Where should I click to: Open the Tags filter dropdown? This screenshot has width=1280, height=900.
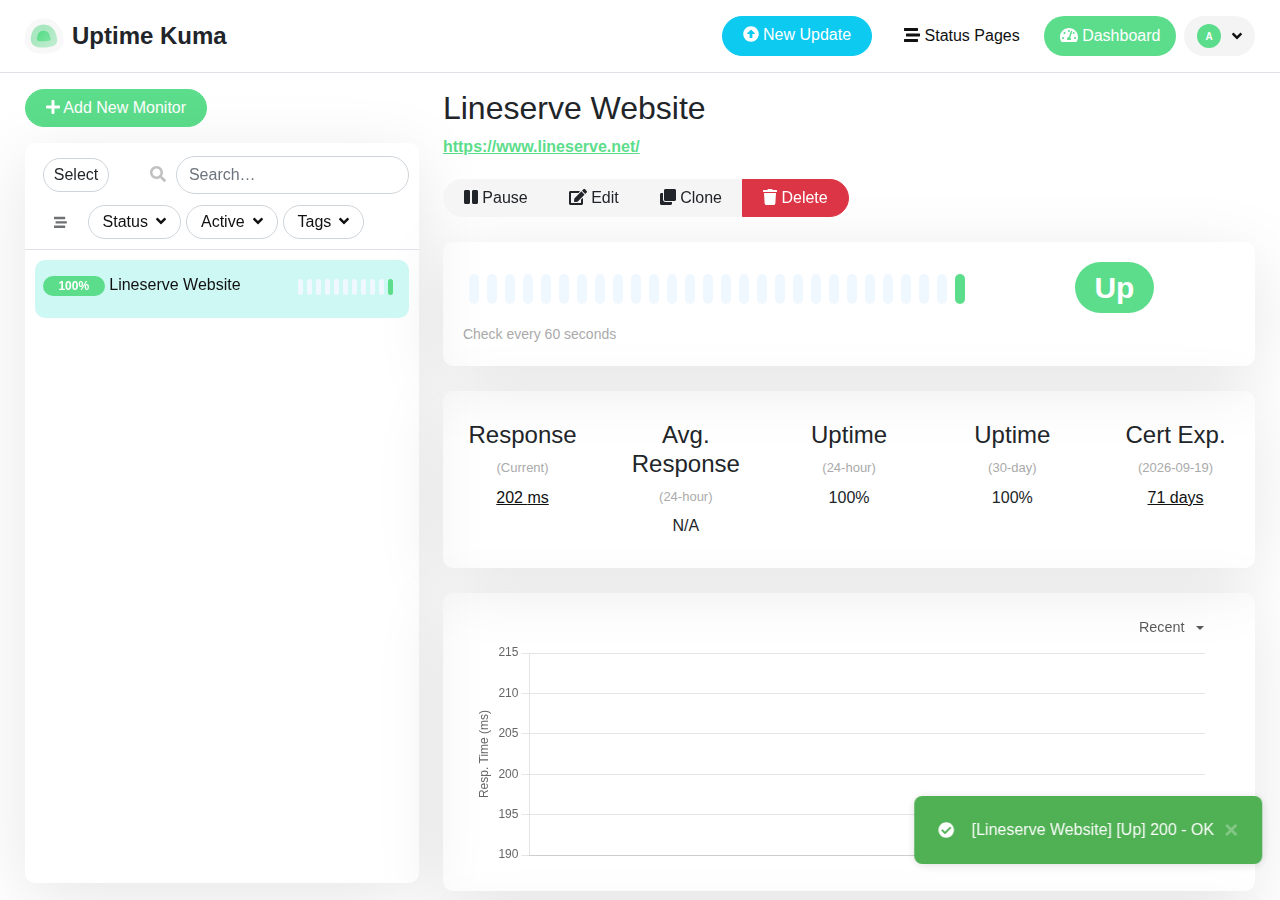tap(323, 222)
